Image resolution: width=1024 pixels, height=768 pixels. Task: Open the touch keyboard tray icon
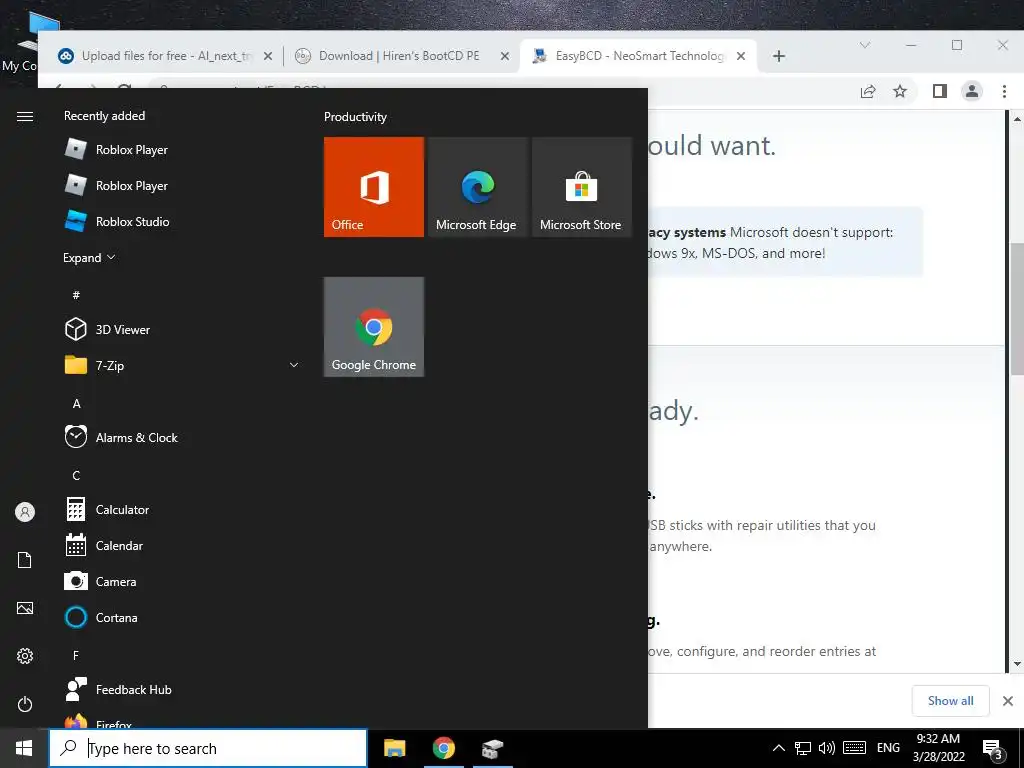854,748
